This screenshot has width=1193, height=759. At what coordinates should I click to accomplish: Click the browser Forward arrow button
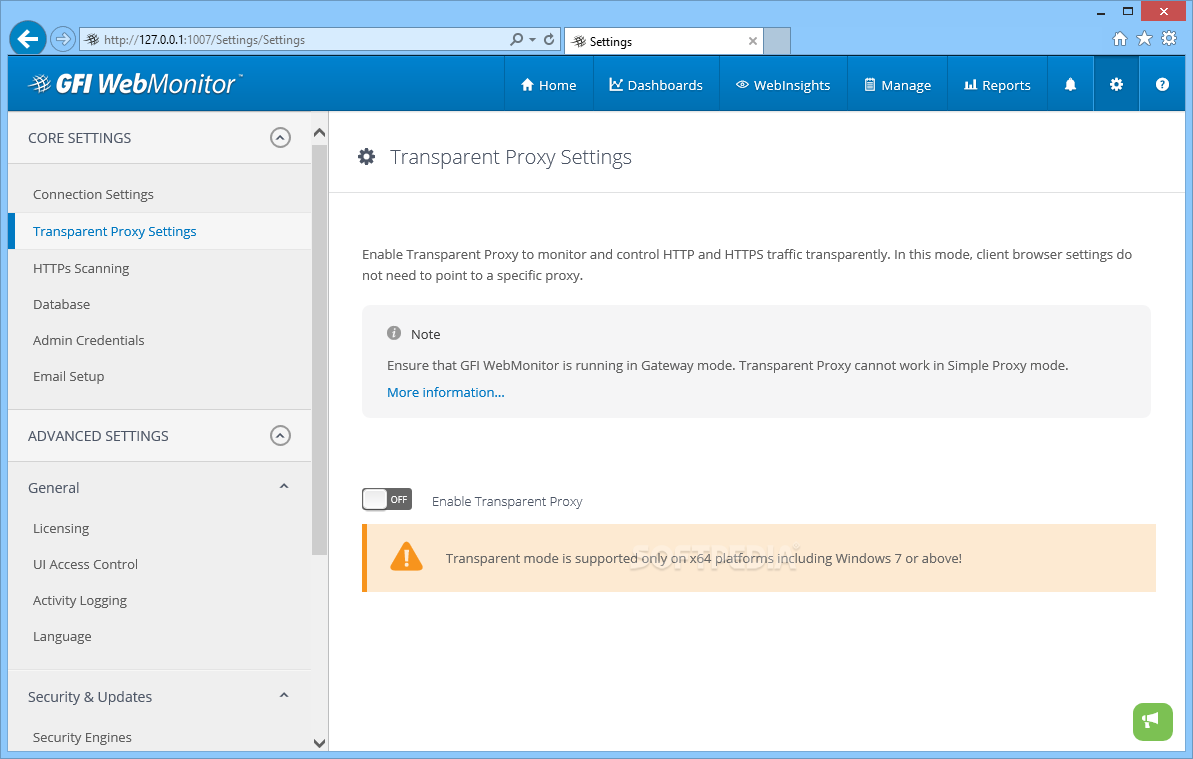[x=63, y=39]
